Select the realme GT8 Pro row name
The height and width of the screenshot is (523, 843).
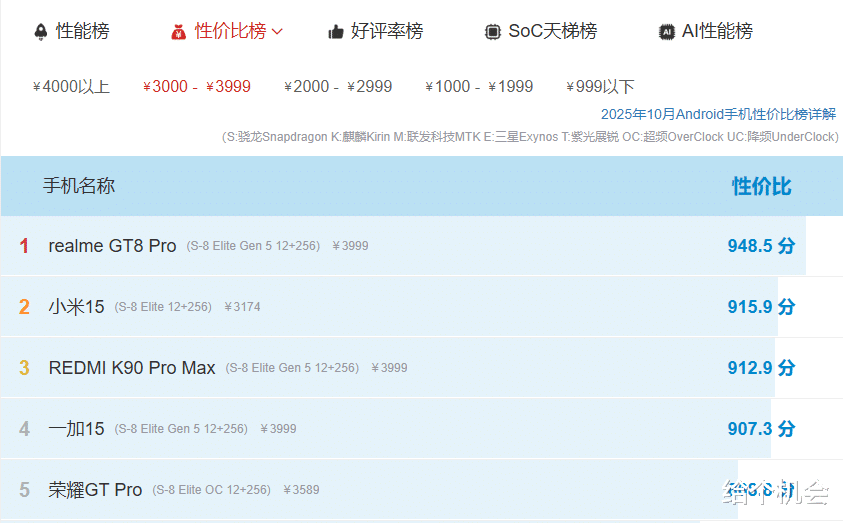(112, 246)
